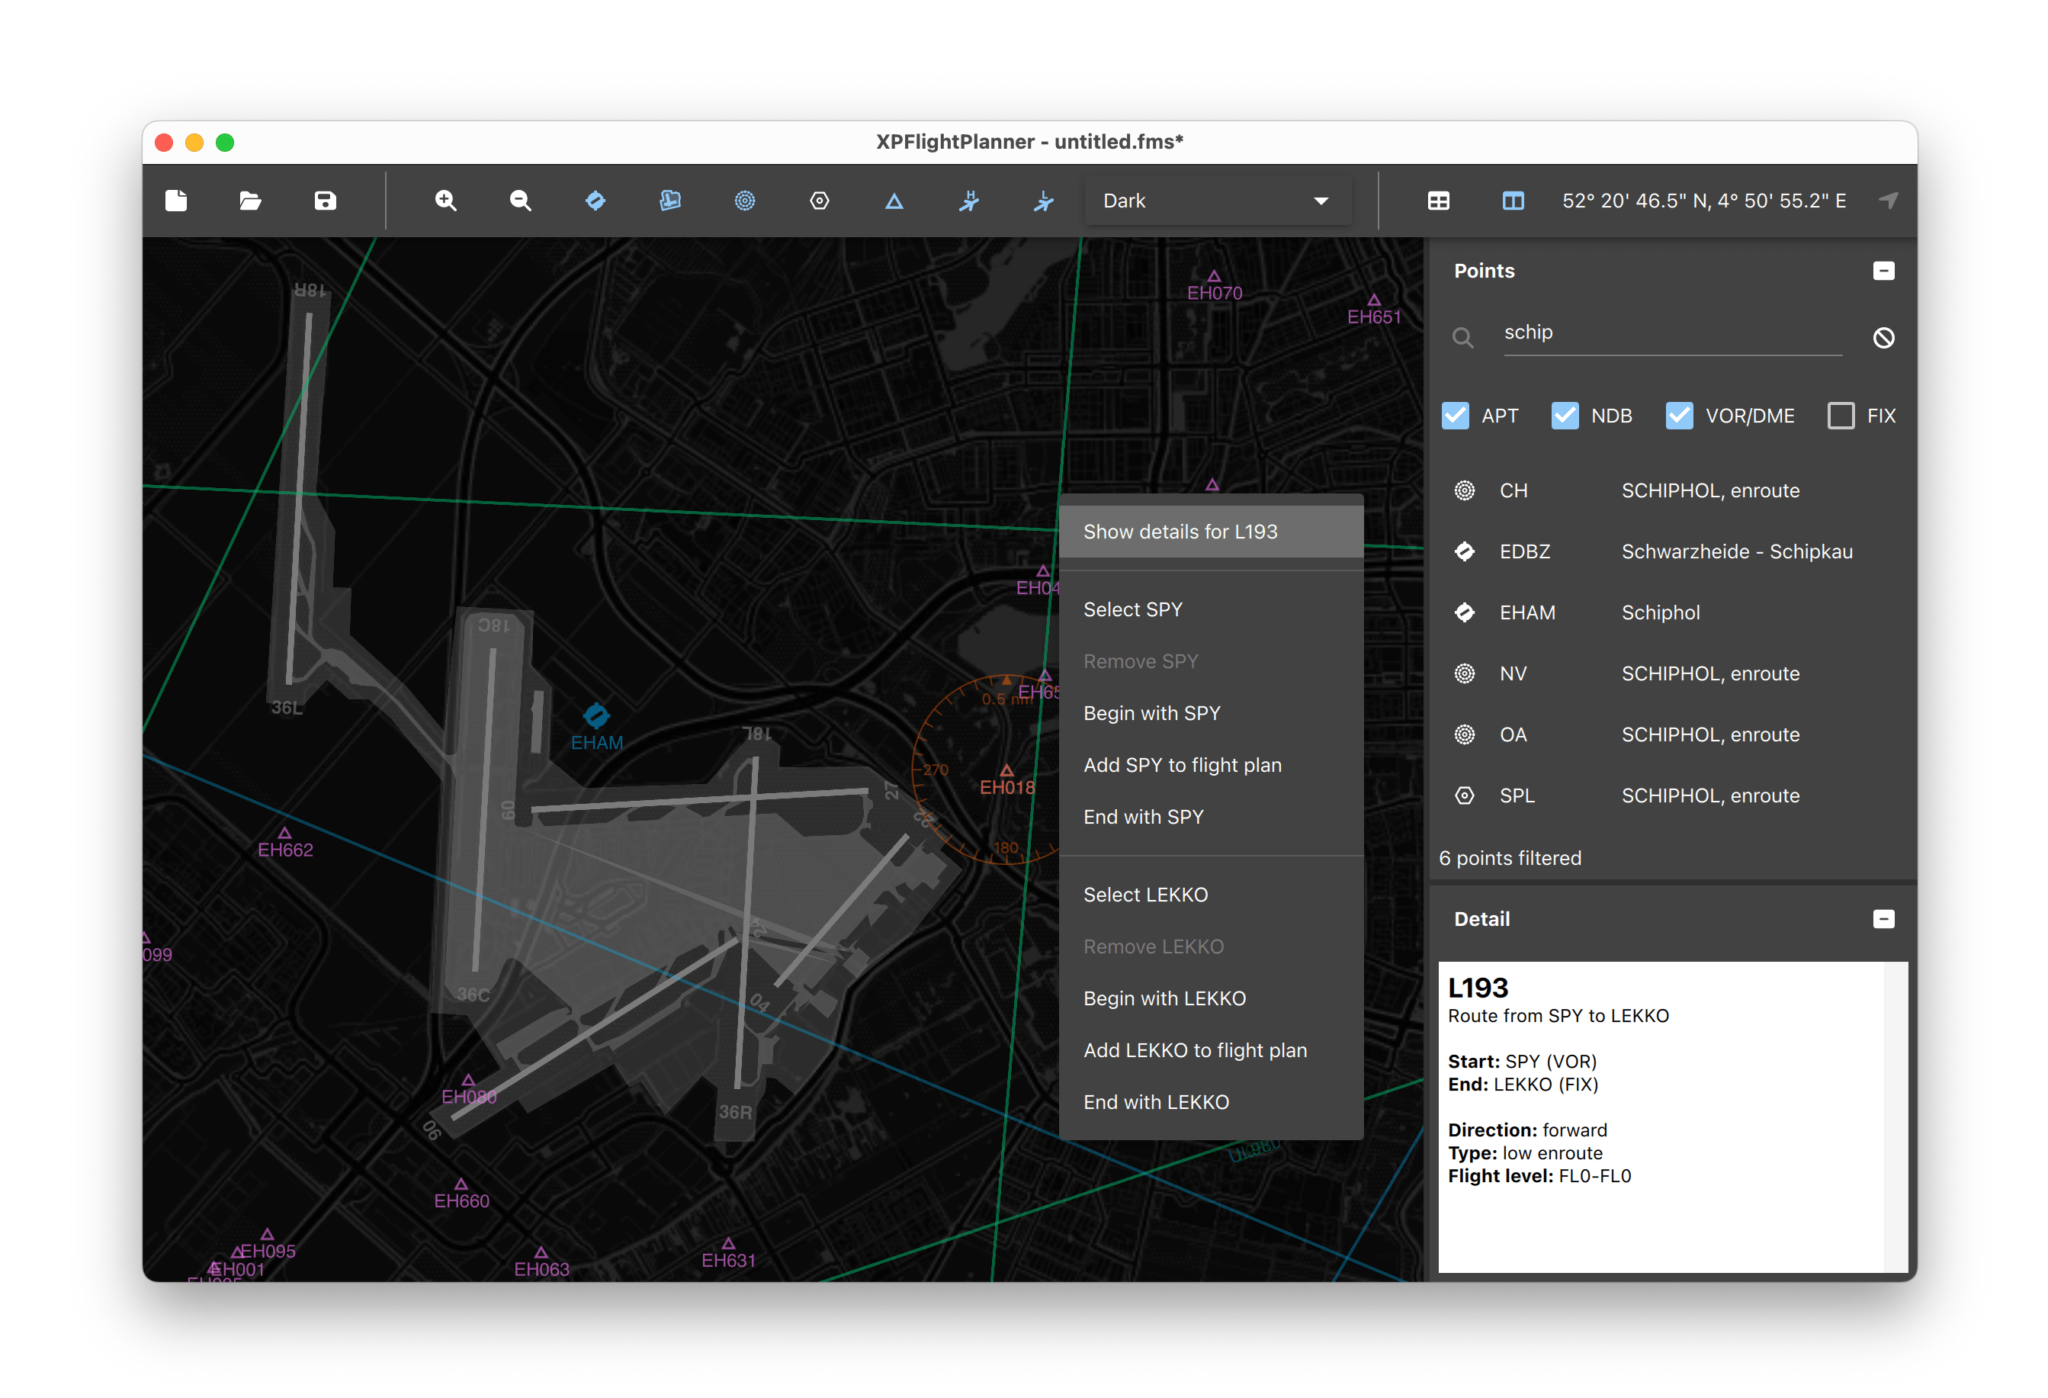Open an existing flight plan
This screenshot has height=1398, width=2048.
[249, 200]
